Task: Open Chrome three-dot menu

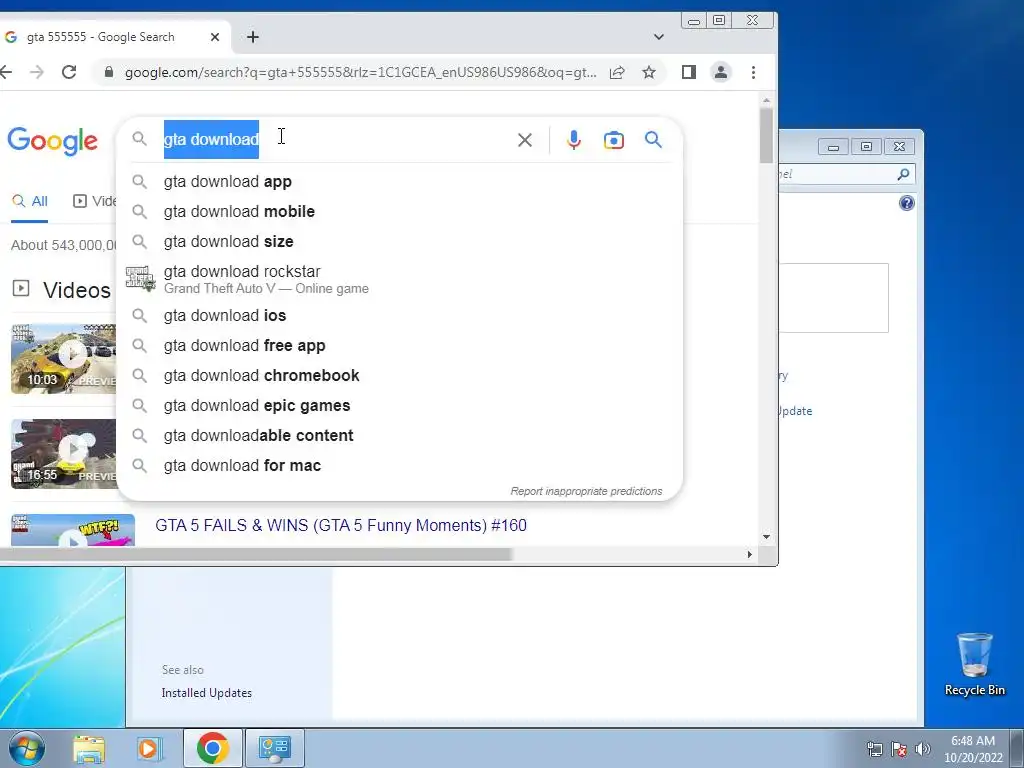Action: 753,72
